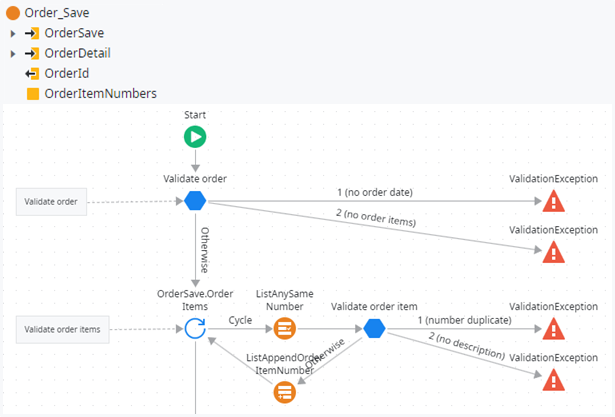615x417 pixels.
Task: Click the OrderSave.OrderItems loop cycle icon
Action: (x=195, y=329)
